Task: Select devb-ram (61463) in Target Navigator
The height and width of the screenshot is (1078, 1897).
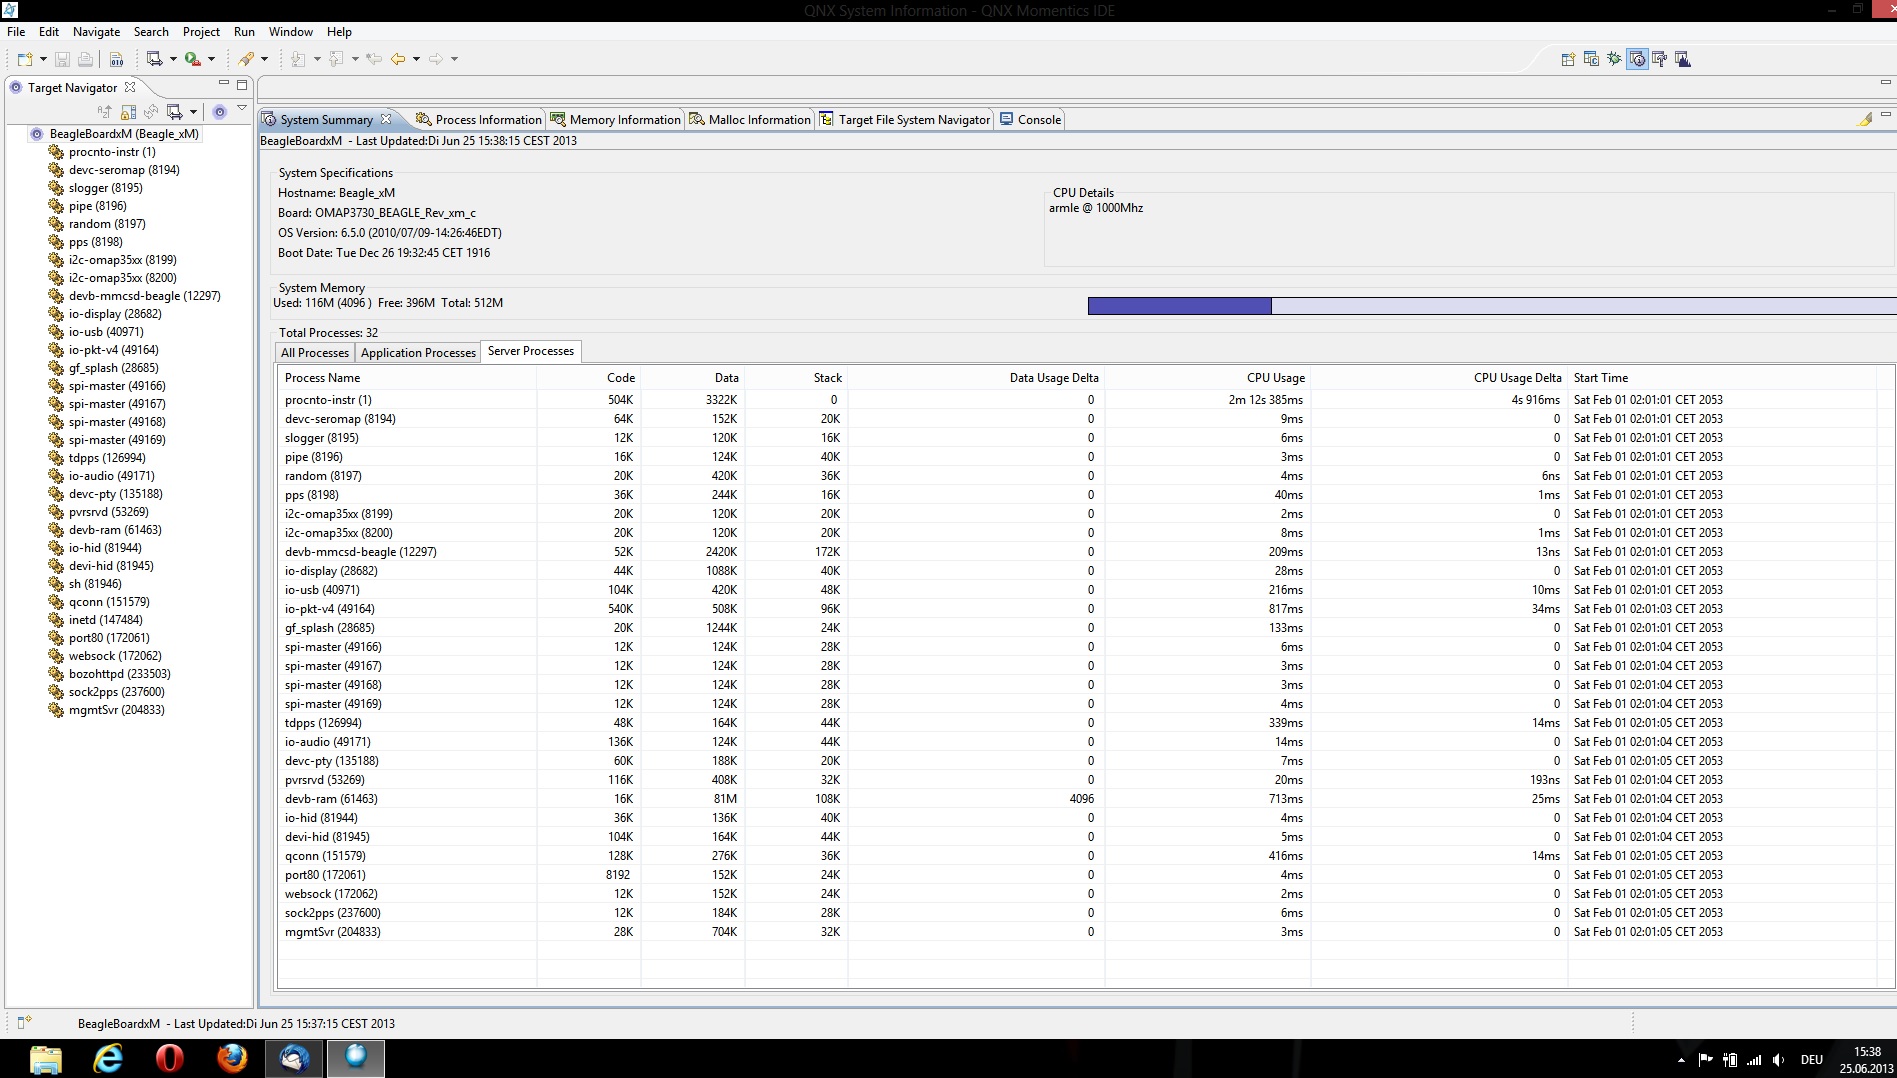Action: point(114,530)
